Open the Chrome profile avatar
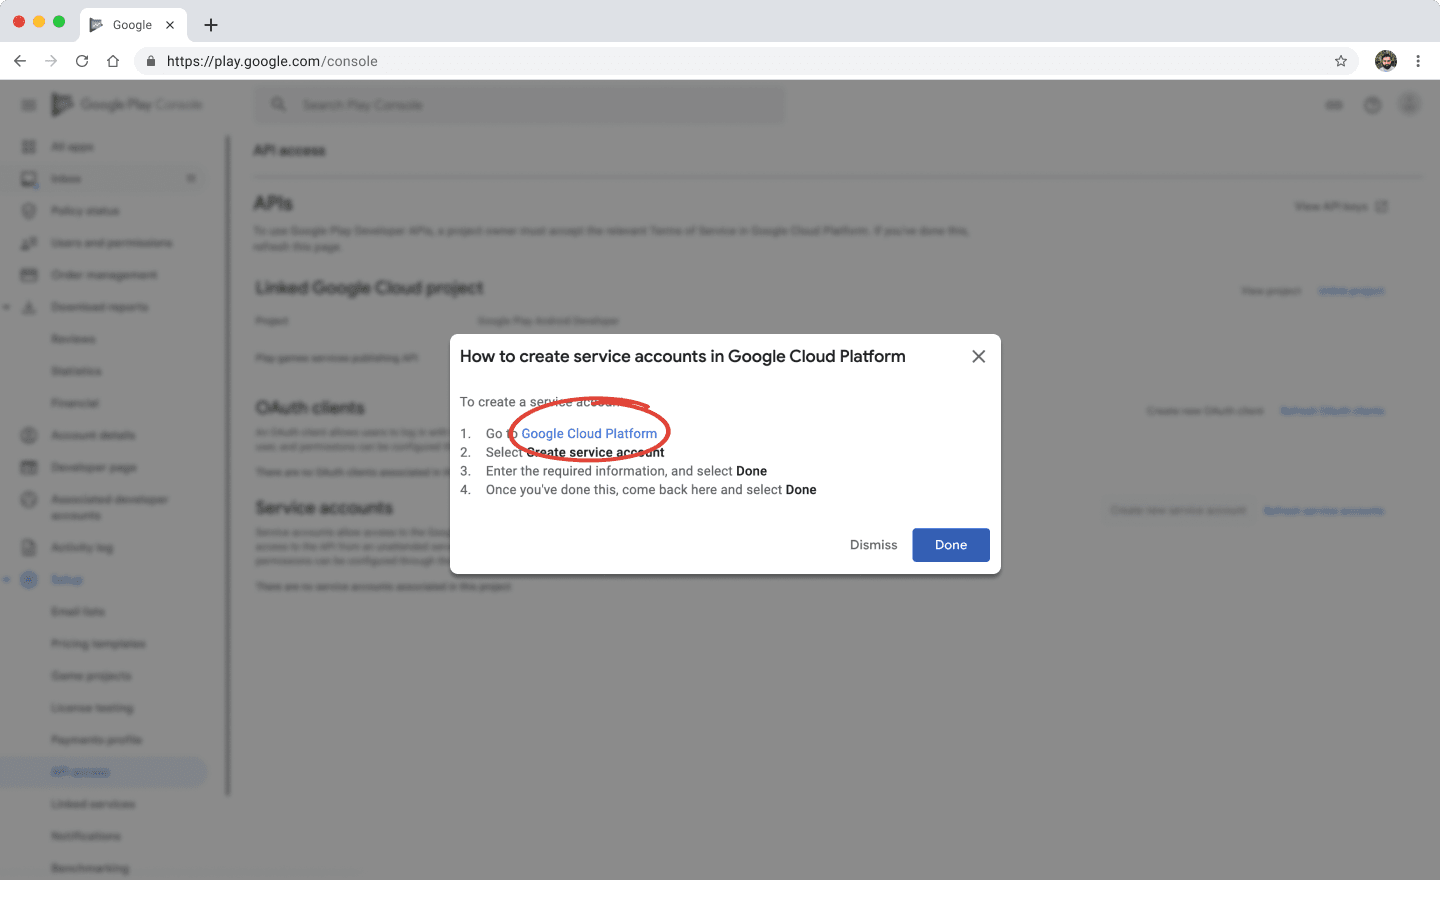Image resolution: width=1440 pixels, height=897 pixels. tap(1386, 61)
